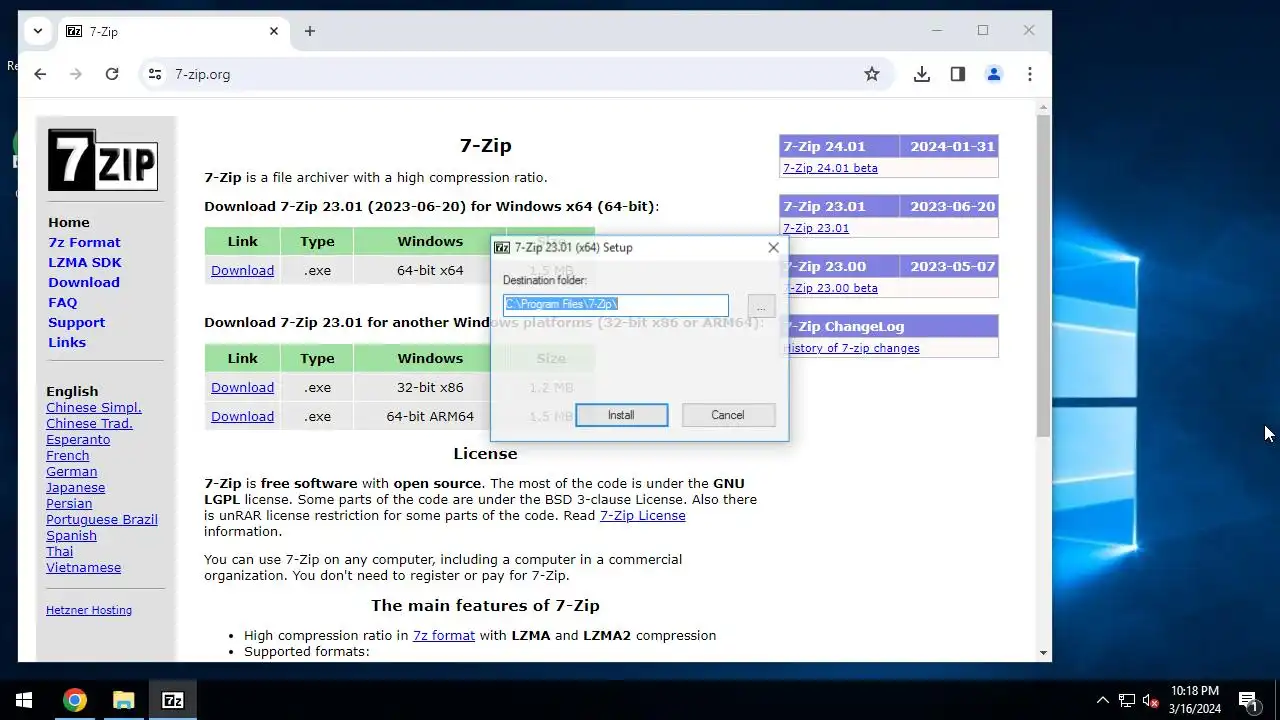Viewport: 1280px width, 720px height.
Task: Click muted volume tray icon
Action: click(1151, 700)
